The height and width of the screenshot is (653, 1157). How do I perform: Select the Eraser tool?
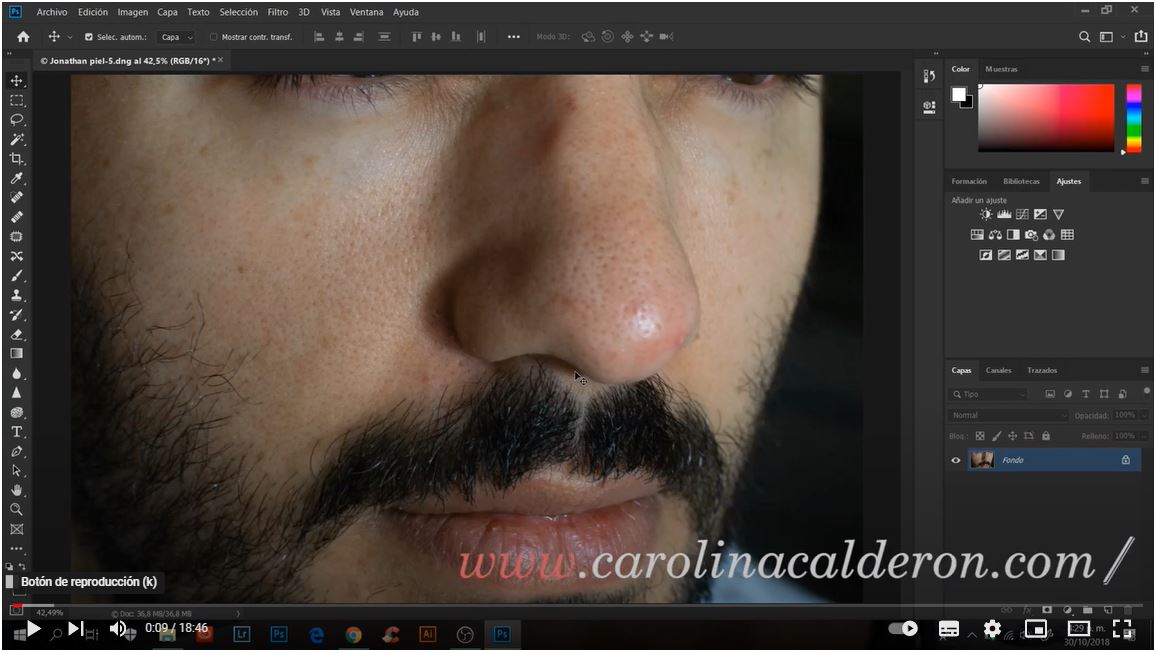tap(16, 334)
